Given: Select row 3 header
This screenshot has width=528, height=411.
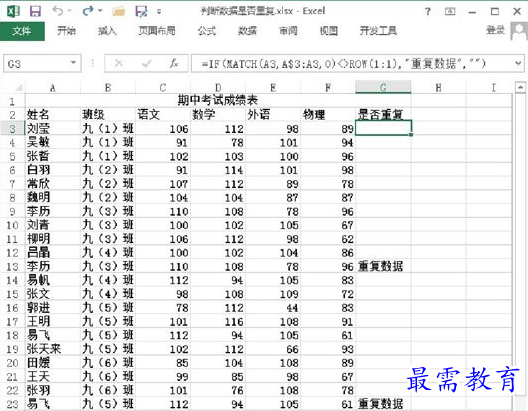Looking at the screenshot, I should click(x=12, y=129).
